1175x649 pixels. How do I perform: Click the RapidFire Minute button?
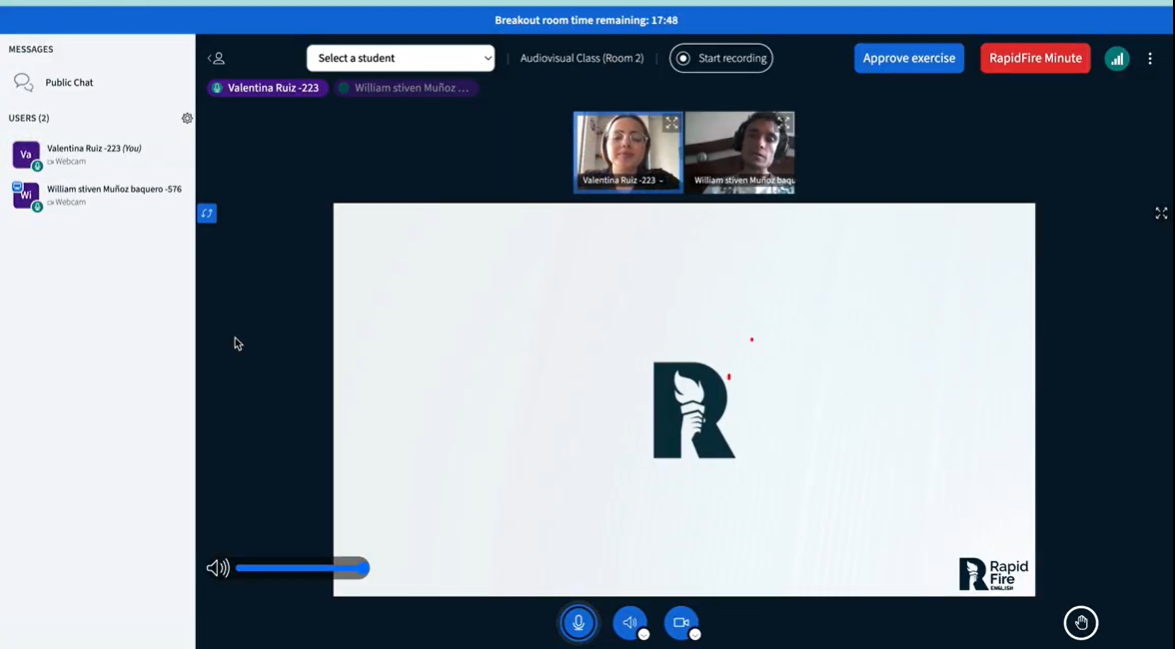click(1035, 58)
